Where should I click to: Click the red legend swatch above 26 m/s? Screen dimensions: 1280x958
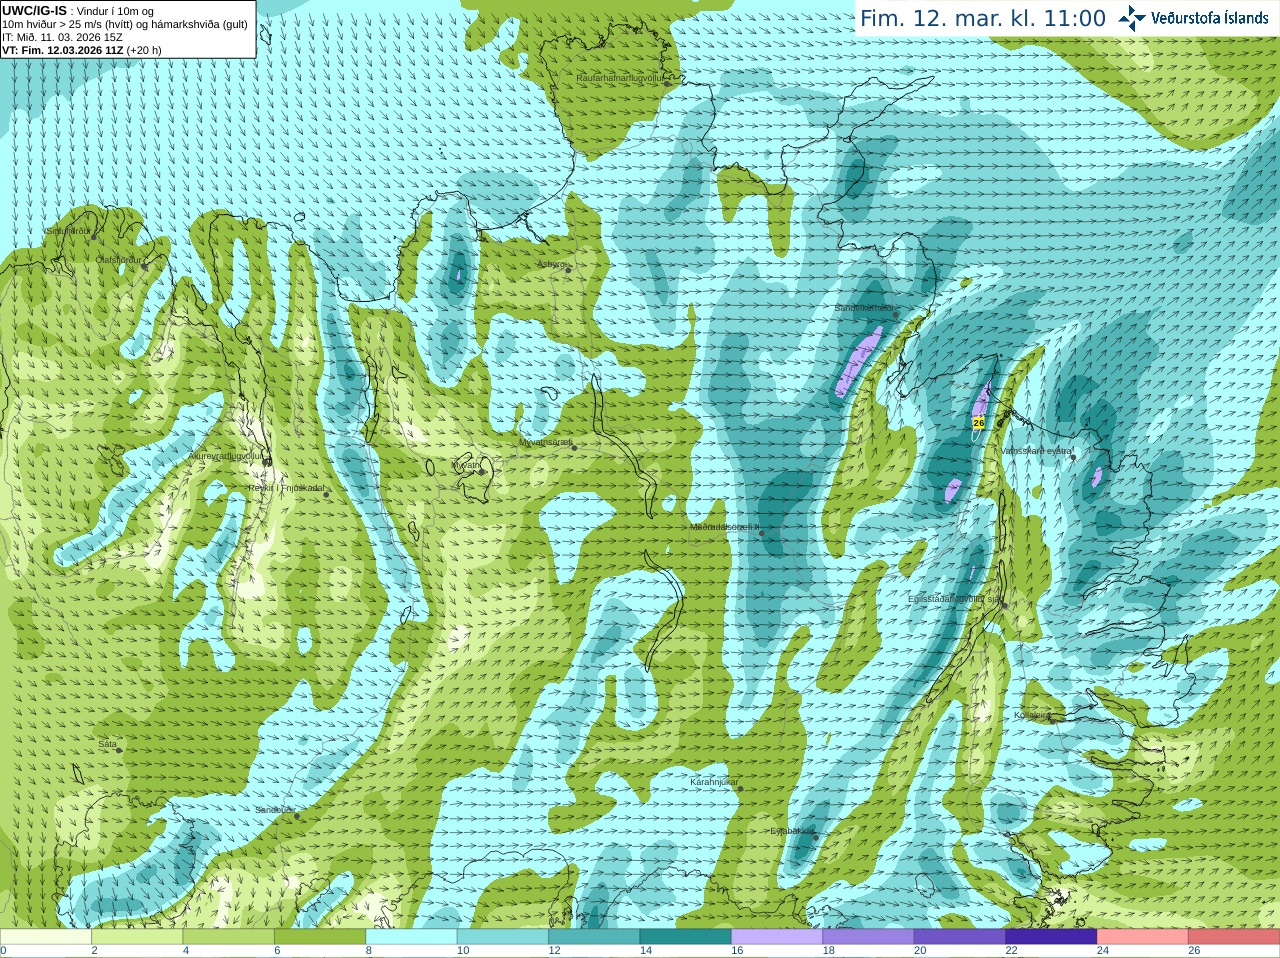coord(1234,937)
